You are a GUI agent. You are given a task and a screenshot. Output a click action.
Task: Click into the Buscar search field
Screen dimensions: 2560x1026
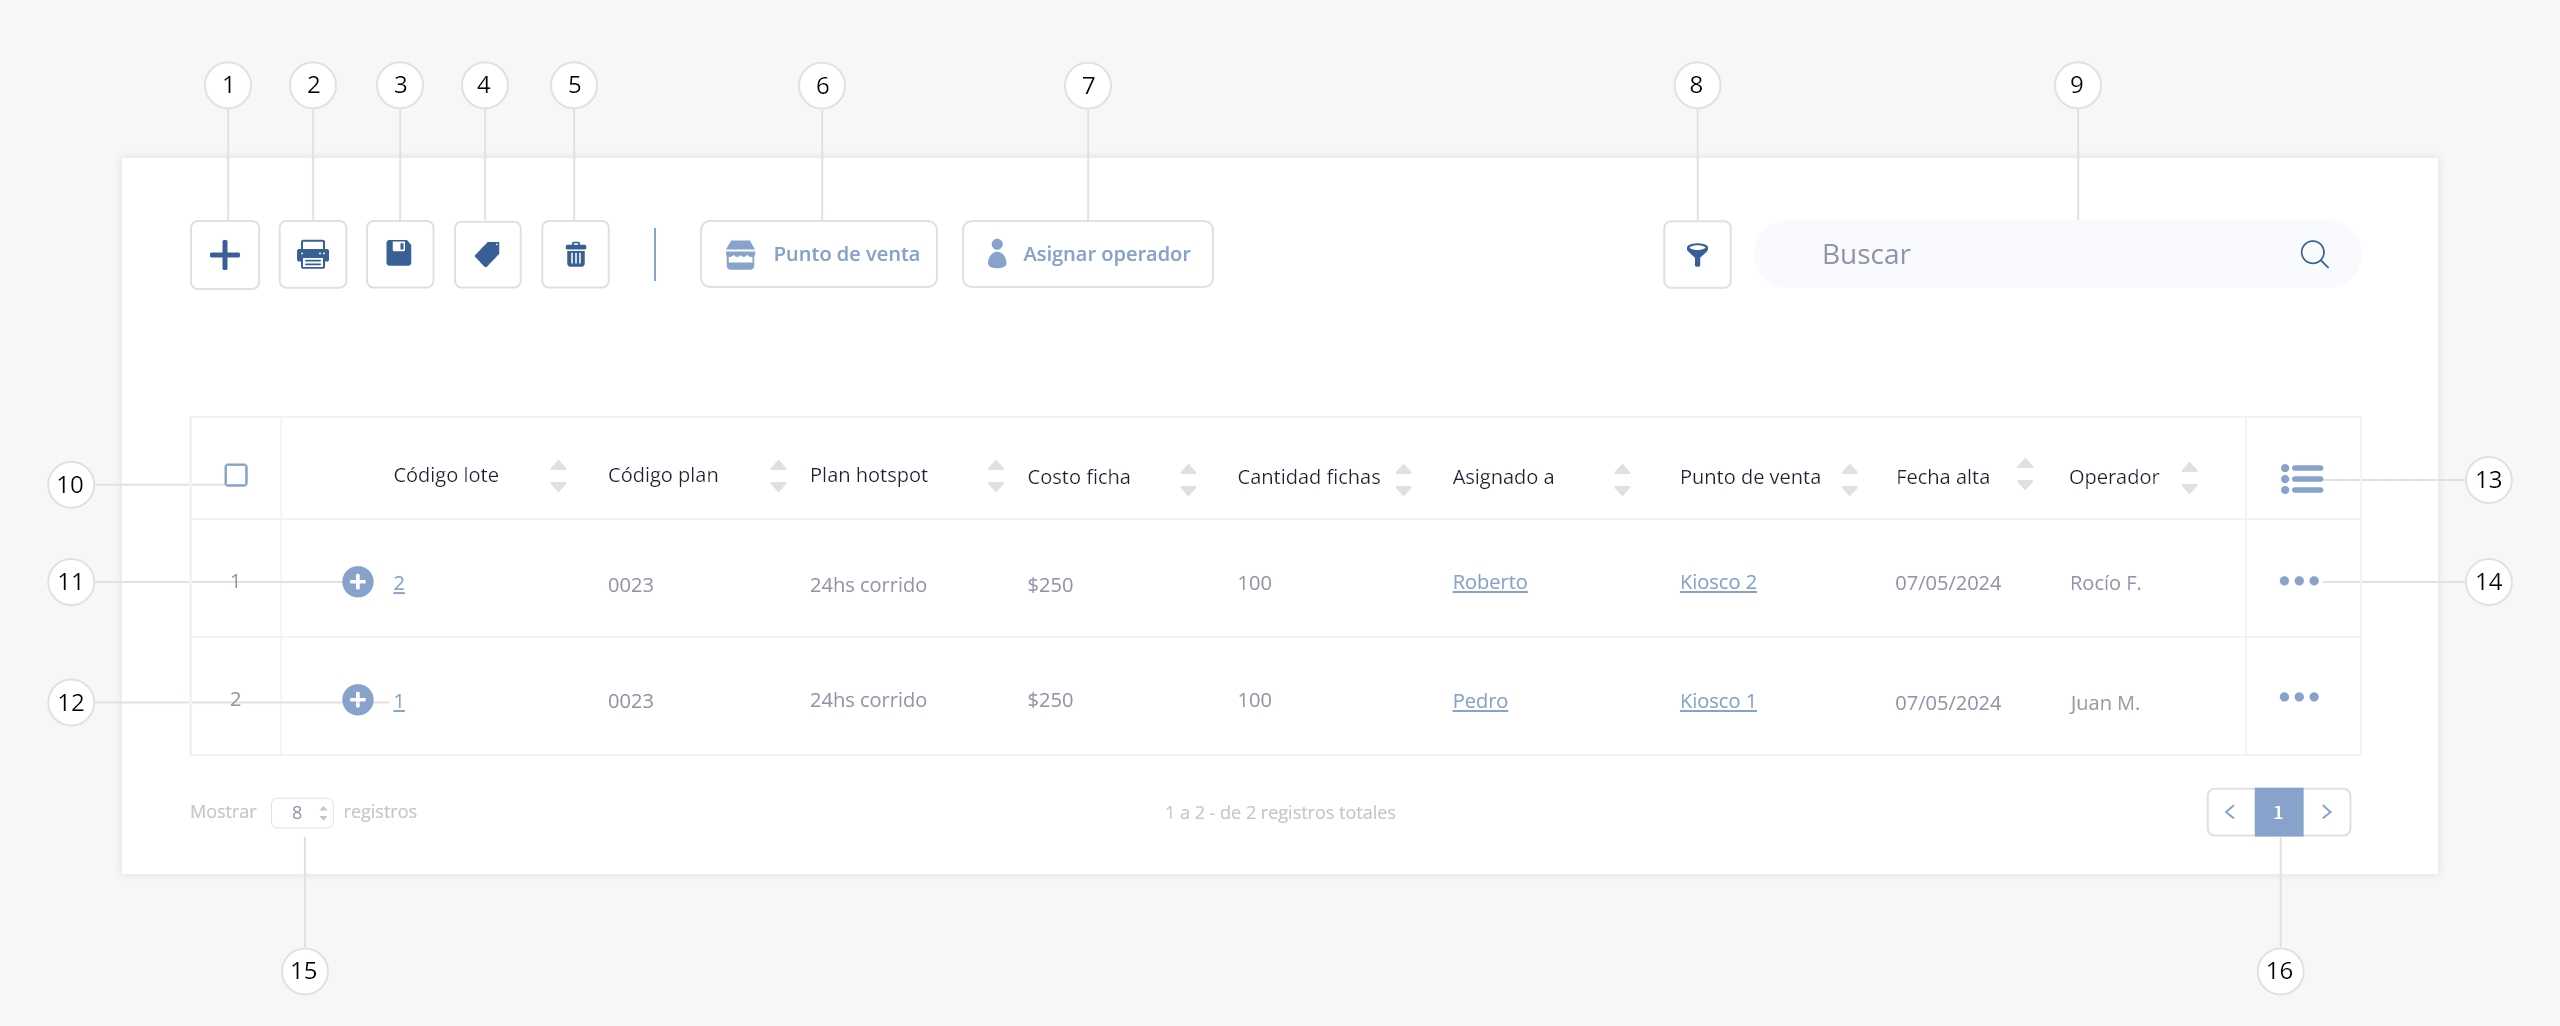coord(2040,255)
